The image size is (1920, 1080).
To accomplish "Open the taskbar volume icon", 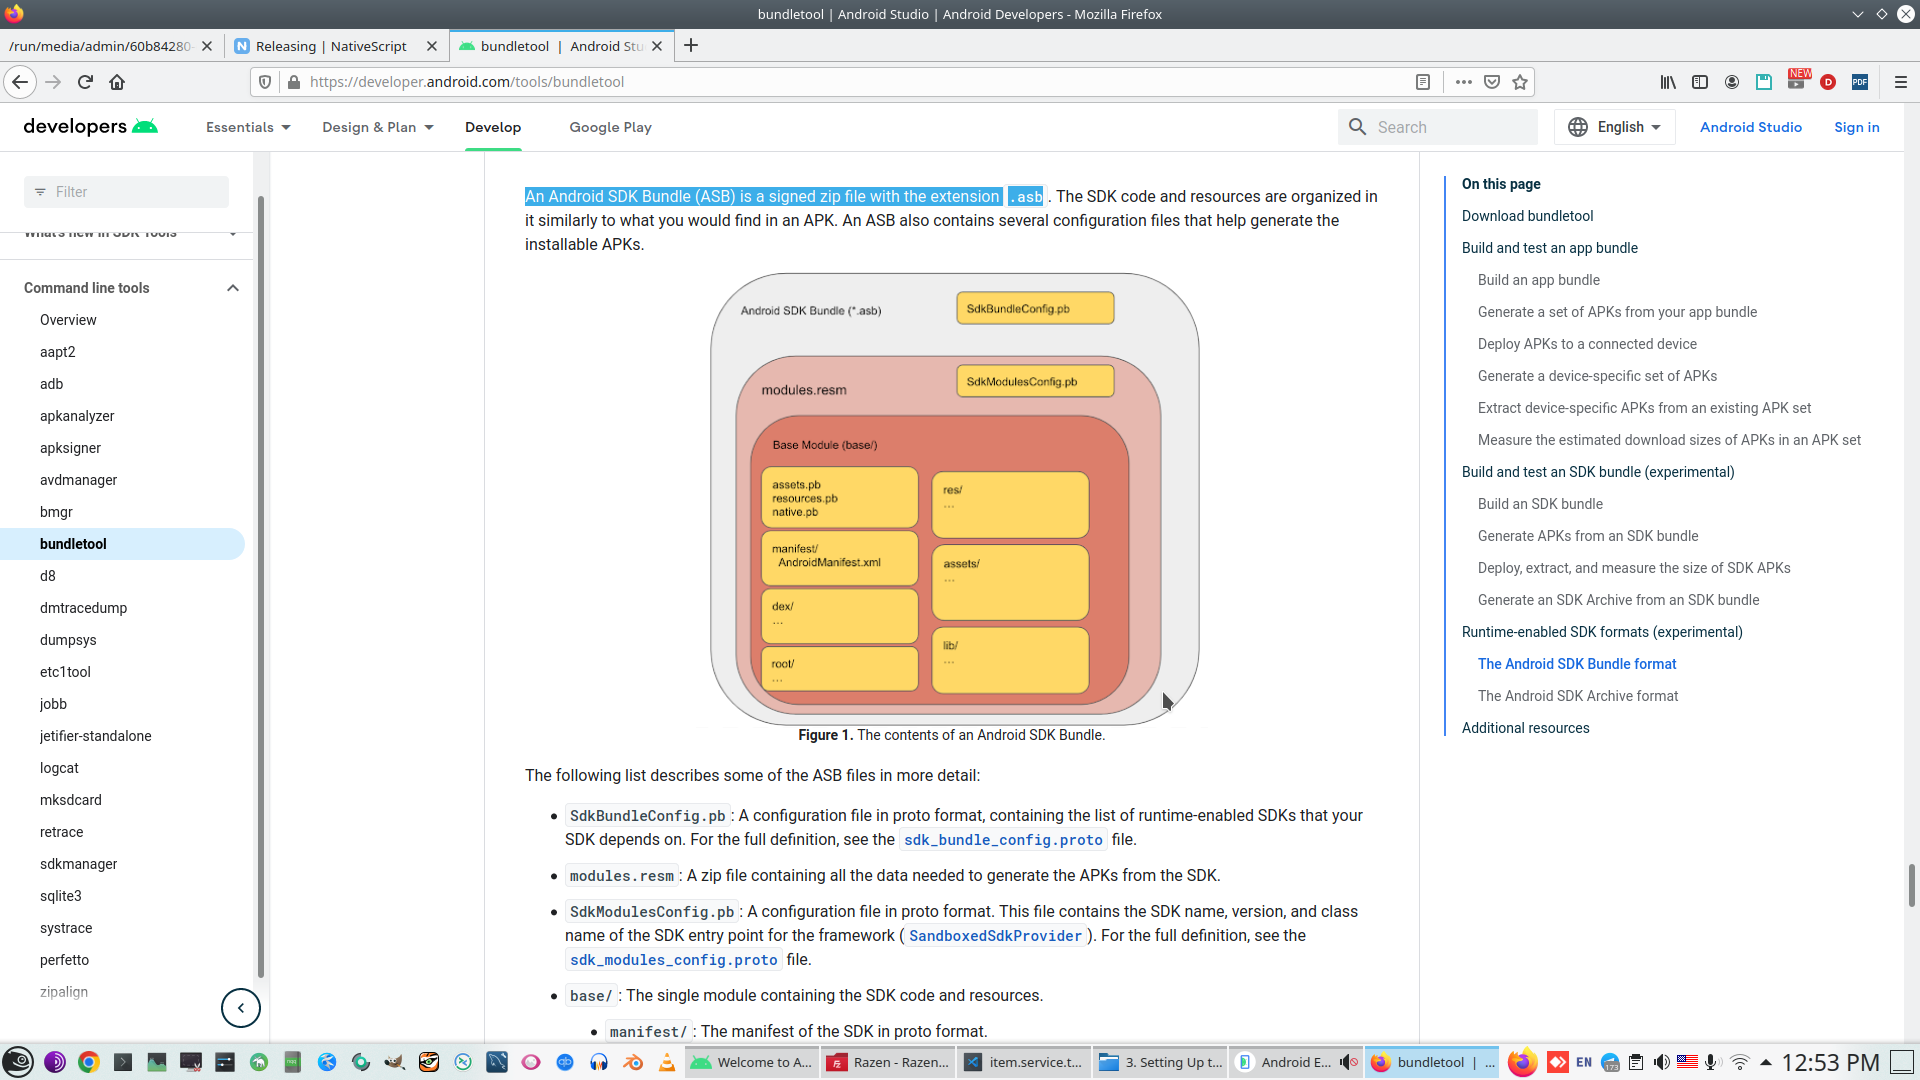I will (1661, 1062).
